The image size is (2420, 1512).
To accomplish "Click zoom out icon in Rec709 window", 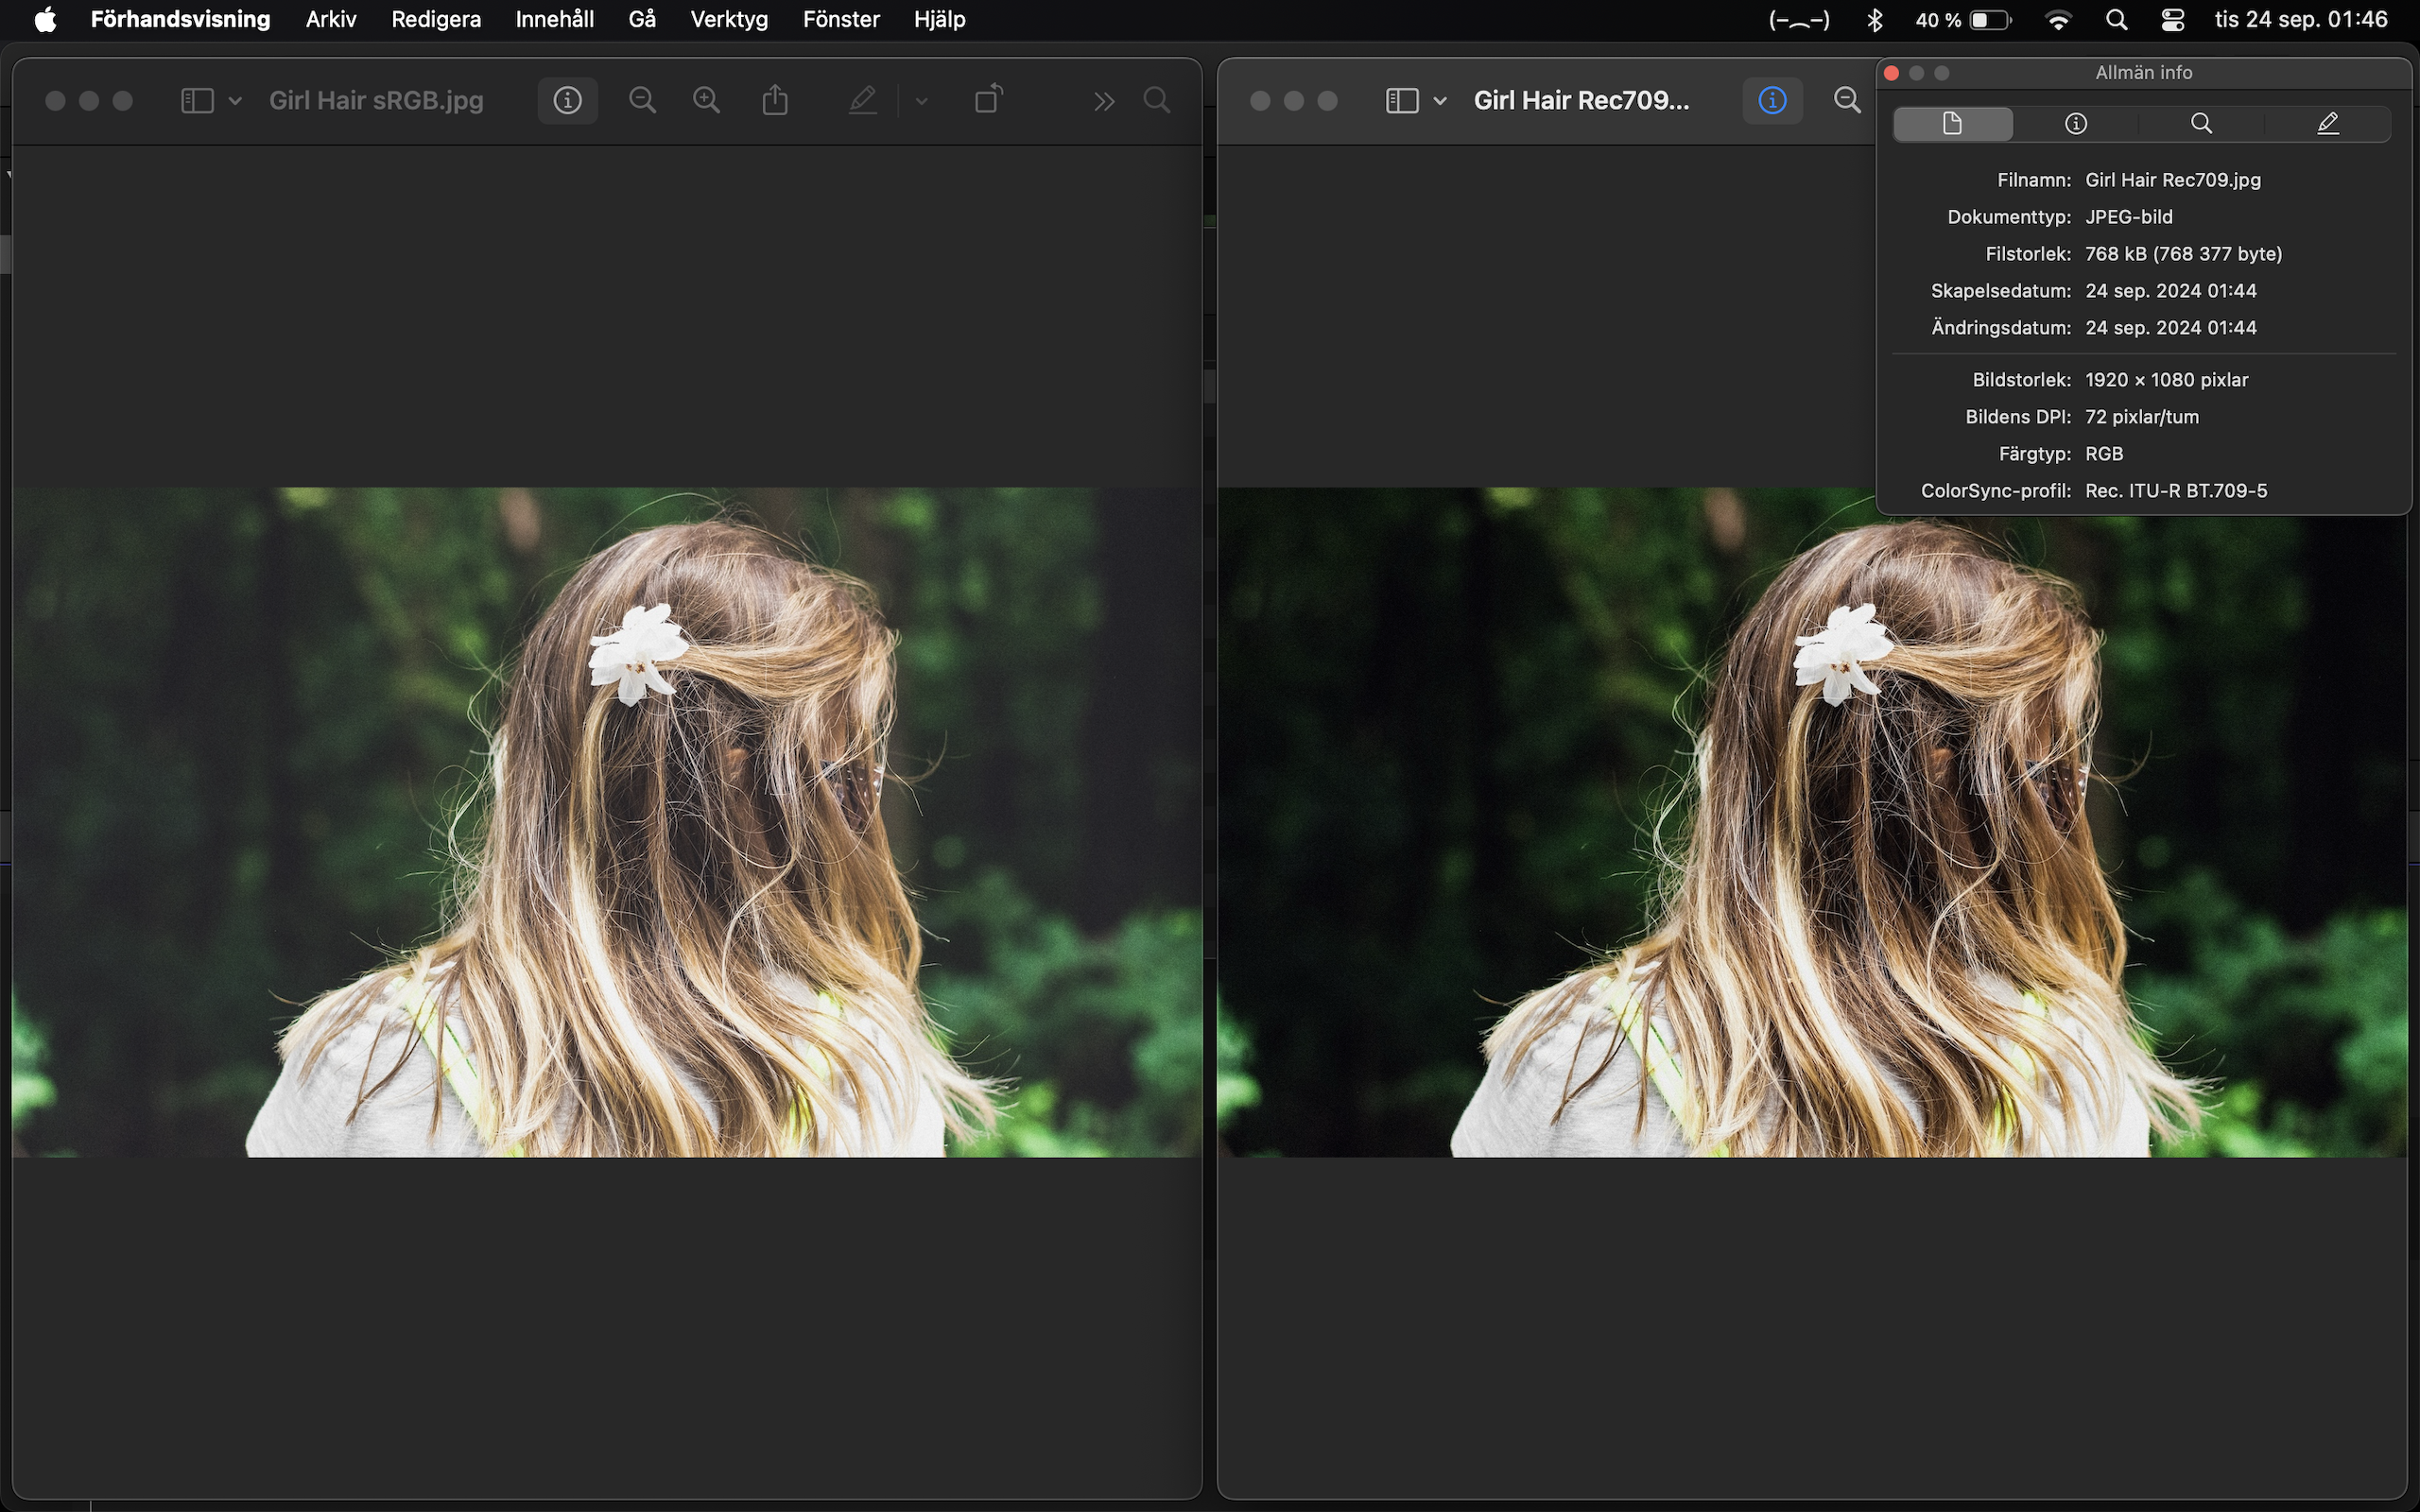I will [1847, 100].
